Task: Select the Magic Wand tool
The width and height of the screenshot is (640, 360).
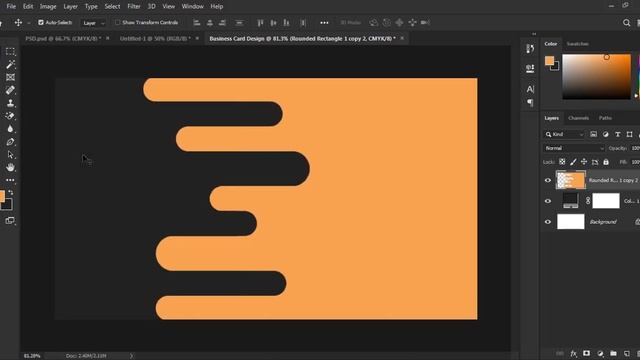Action: pyautogui.click(x=10, y=64)
